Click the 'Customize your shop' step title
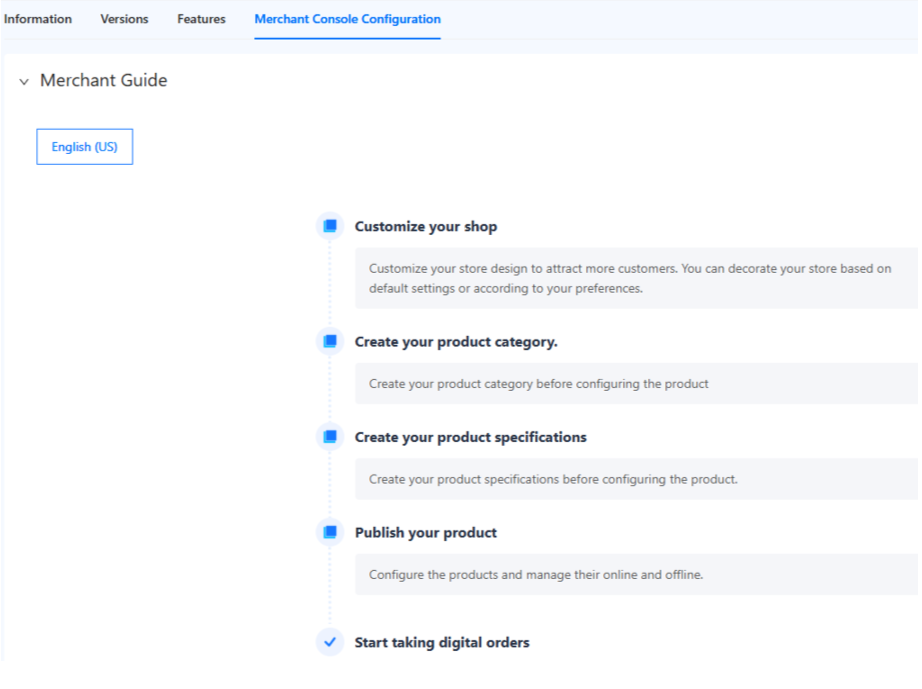 click(x=425, y=227)
